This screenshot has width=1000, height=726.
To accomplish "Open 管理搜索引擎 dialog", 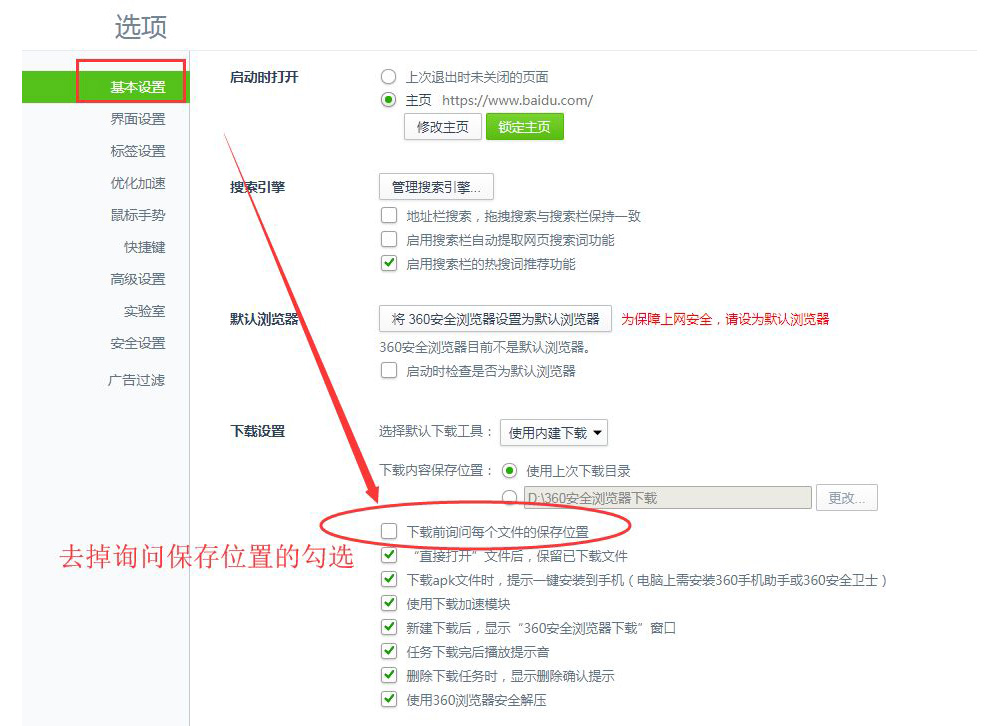I will click(436, 187).
